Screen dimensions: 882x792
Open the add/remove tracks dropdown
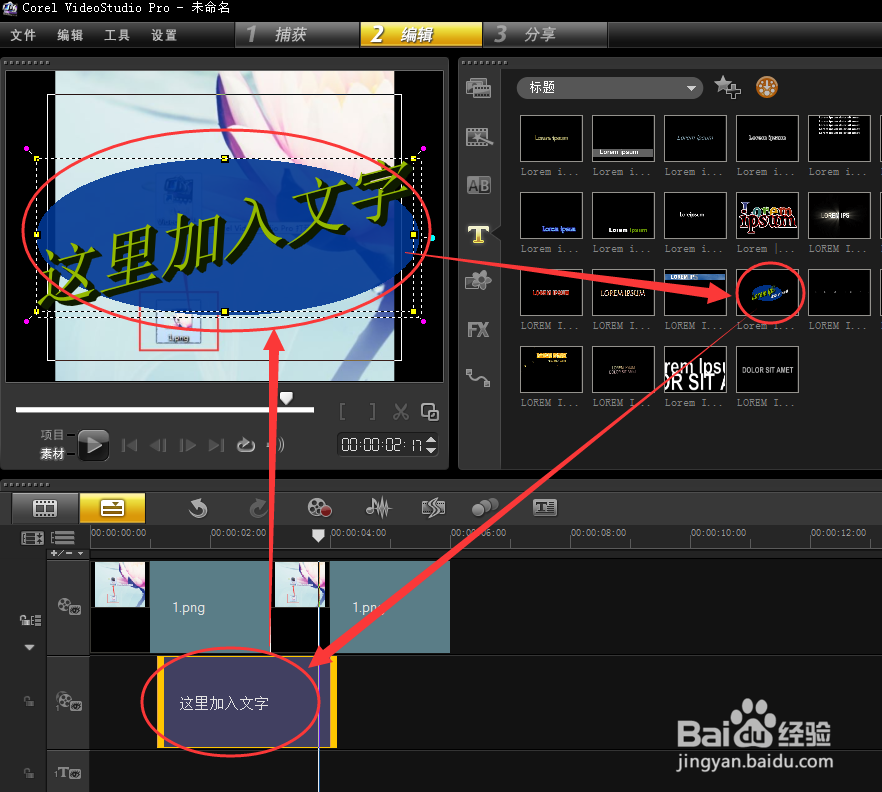click(x=66, y=554)
